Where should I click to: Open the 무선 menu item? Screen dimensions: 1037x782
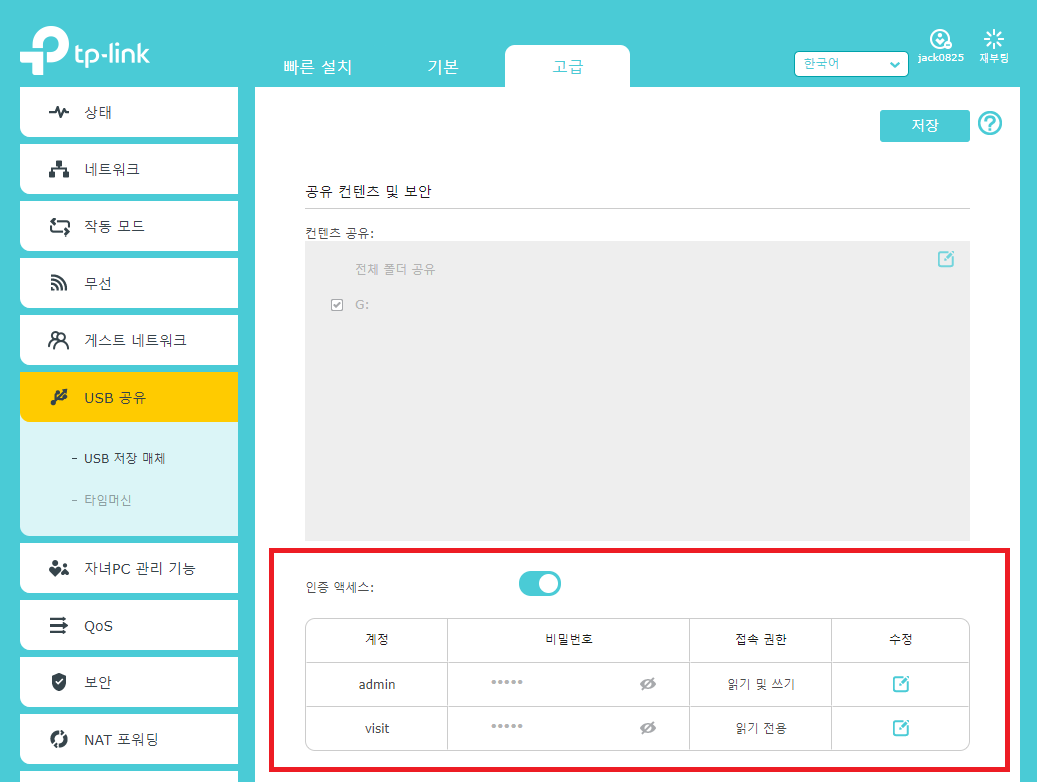click(129, 283)
